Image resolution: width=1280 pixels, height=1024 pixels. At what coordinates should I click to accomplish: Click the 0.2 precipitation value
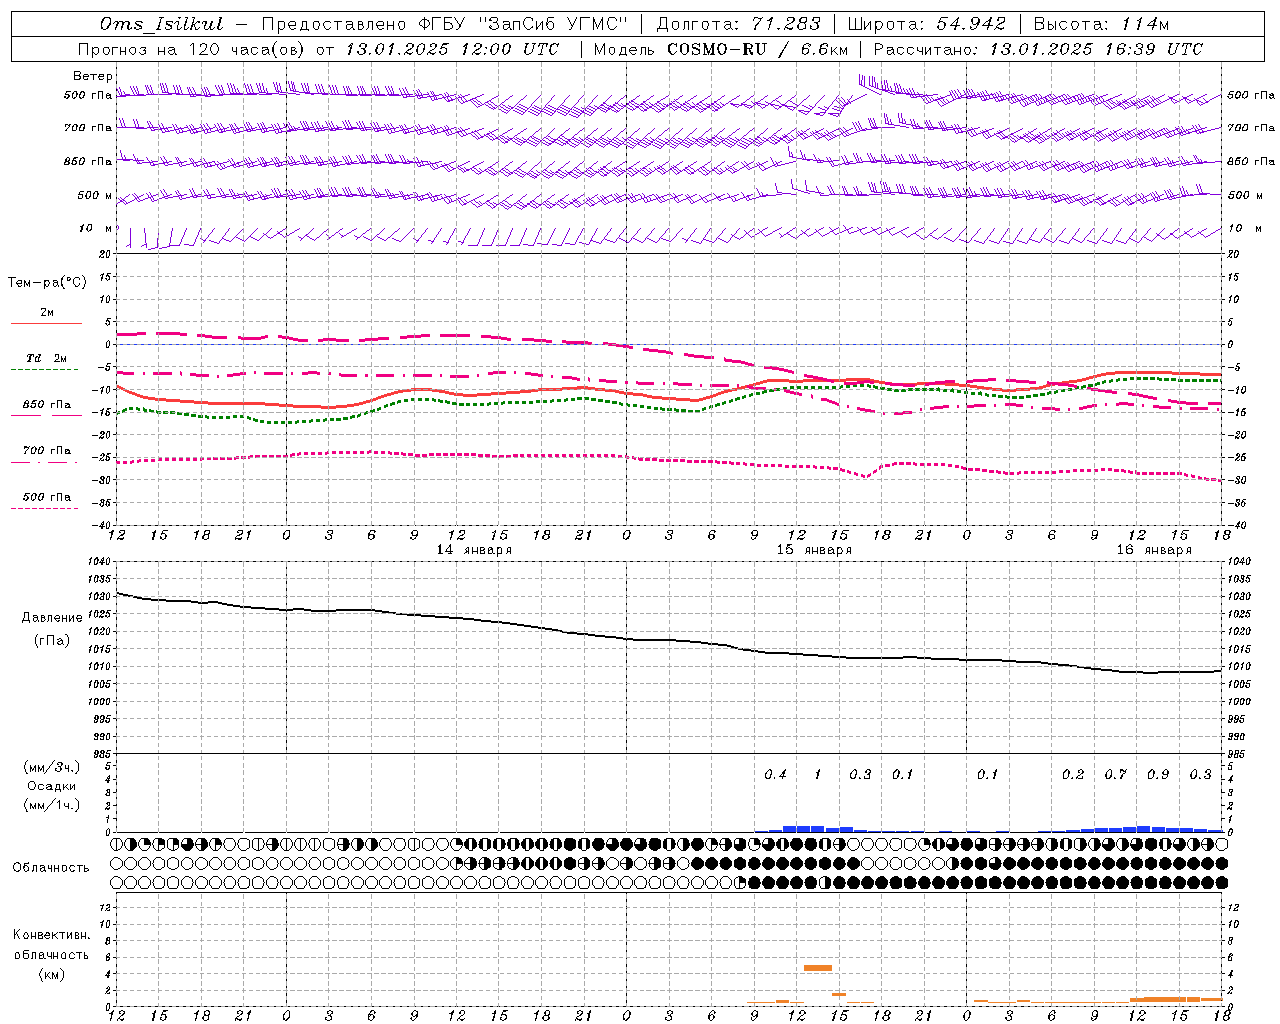click(x=1073, y=775)
